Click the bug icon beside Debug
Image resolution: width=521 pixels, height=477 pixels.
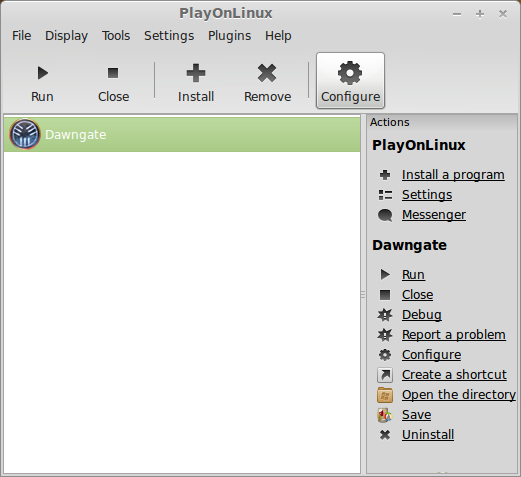point(385,315)
